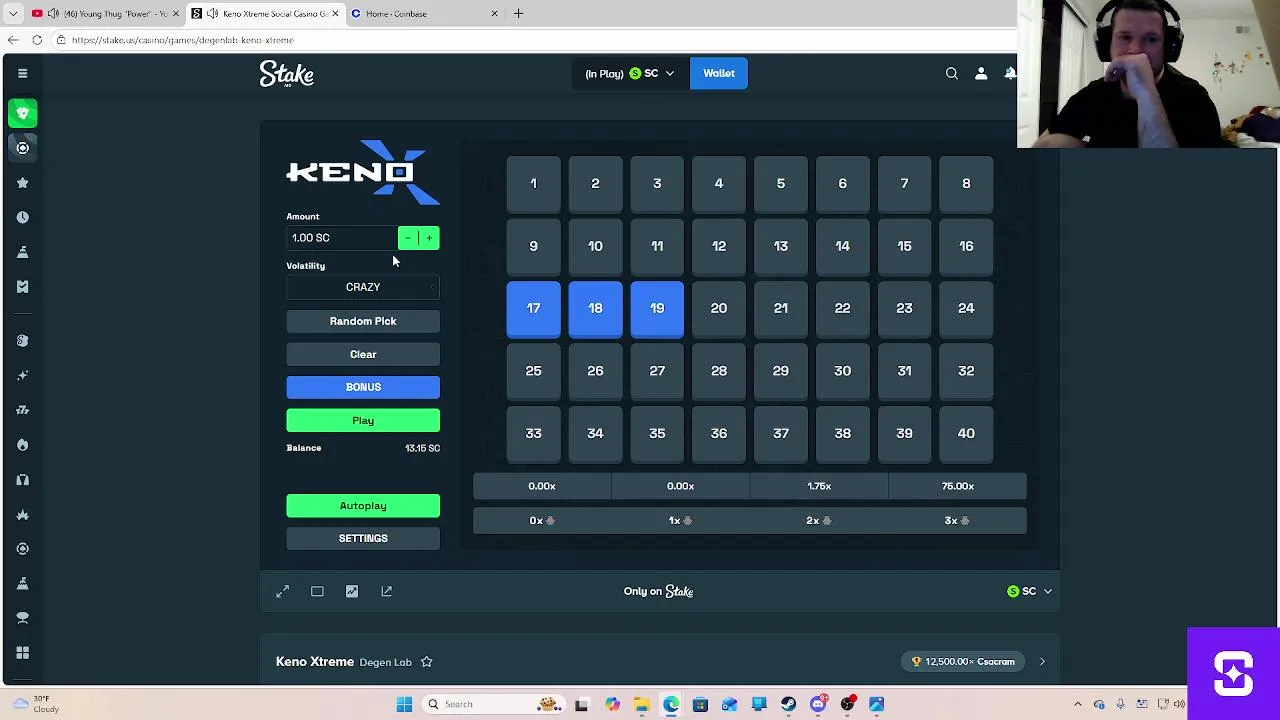Change the CRAZY volatility selector

363,287
